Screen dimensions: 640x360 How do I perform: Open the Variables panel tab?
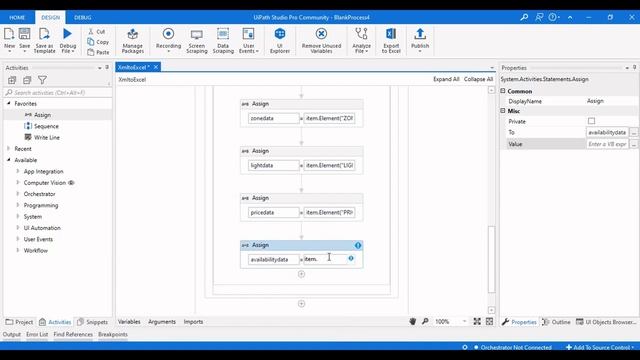click(x=129, y=322)
